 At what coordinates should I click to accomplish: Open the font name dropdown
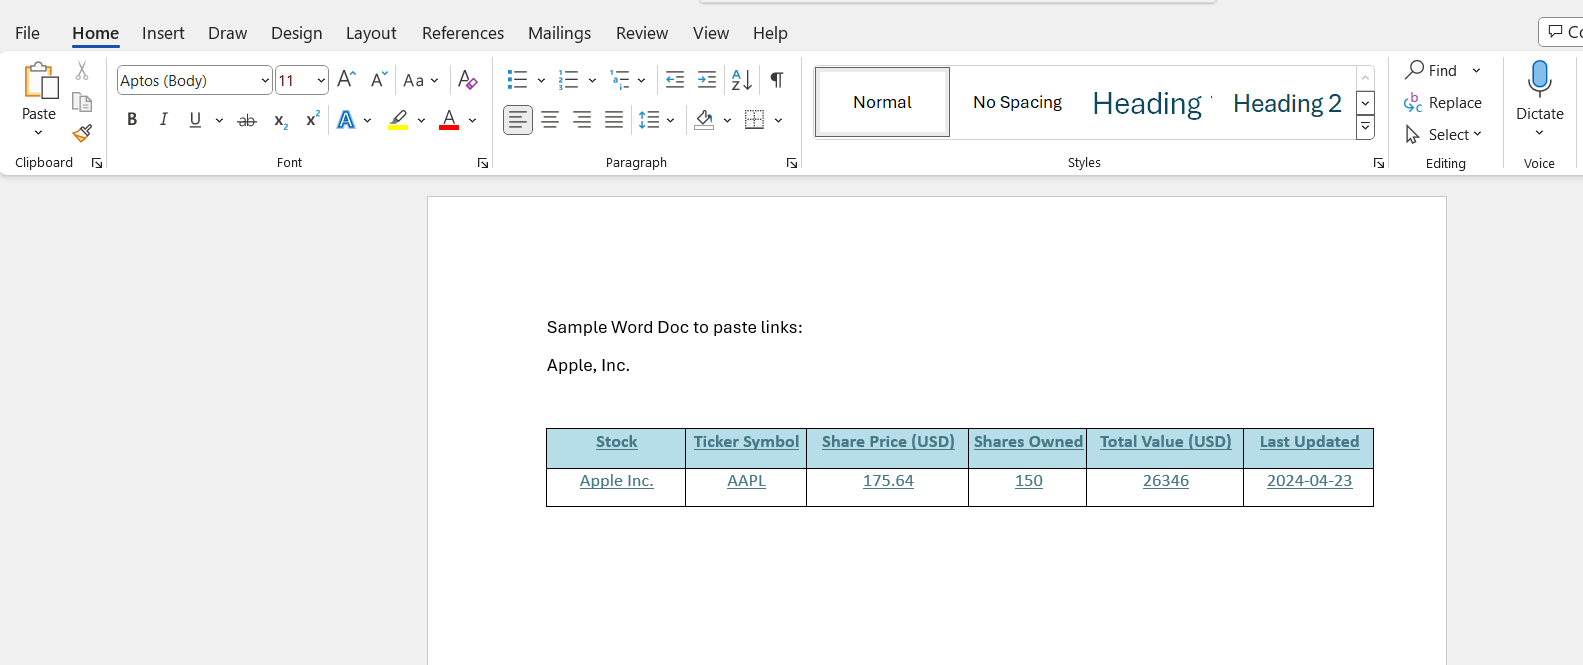[x=265, y=80]
